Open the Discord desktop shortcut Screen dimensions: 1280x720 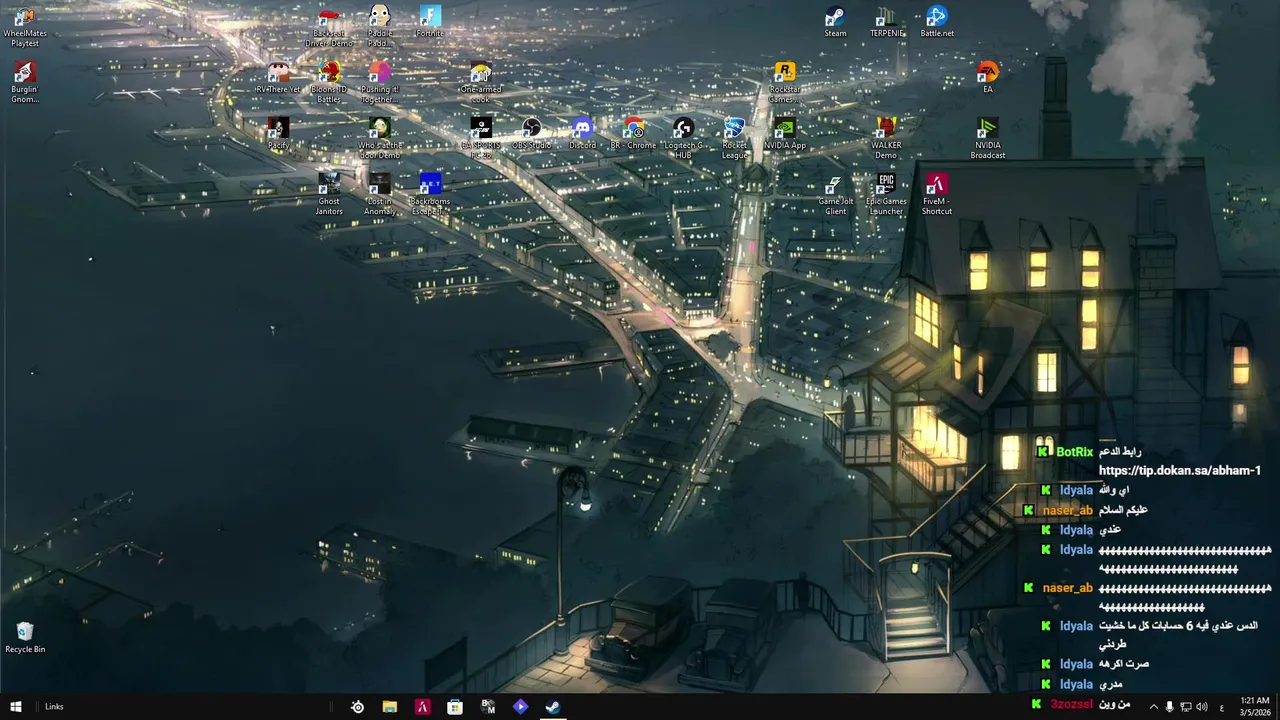pyautogui.click(x=582, y=134)
